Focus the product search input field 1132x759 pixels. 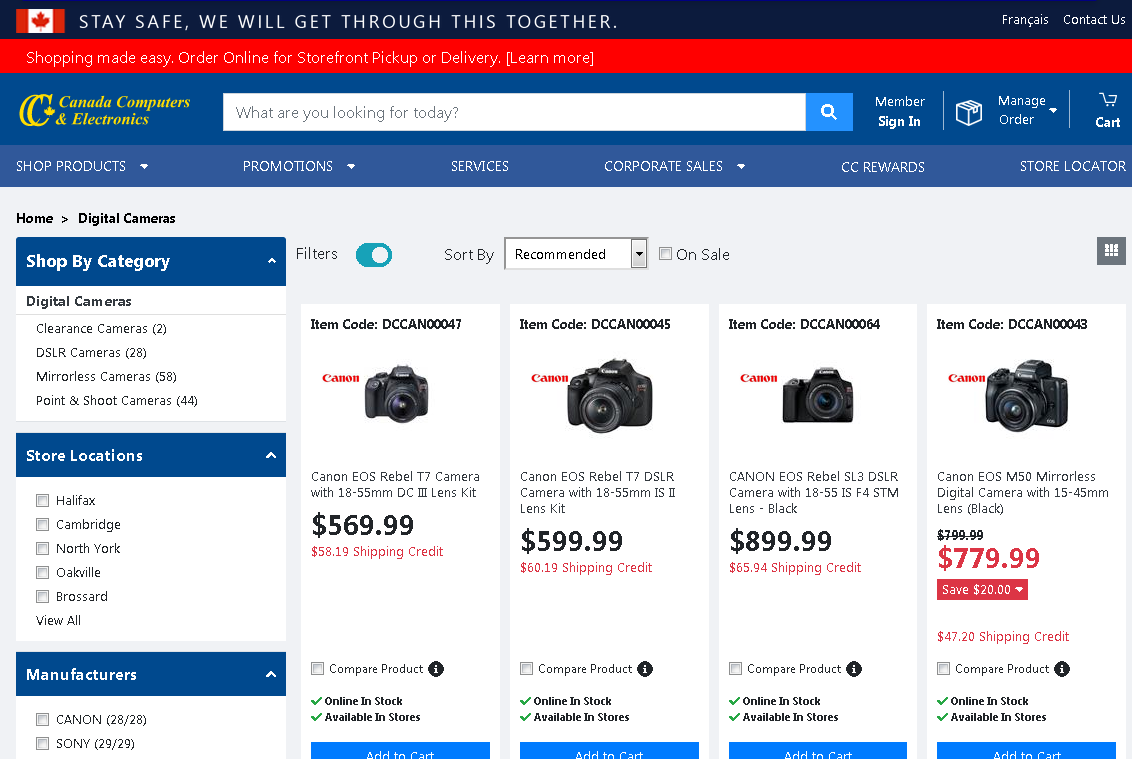(x=514, y=112)
